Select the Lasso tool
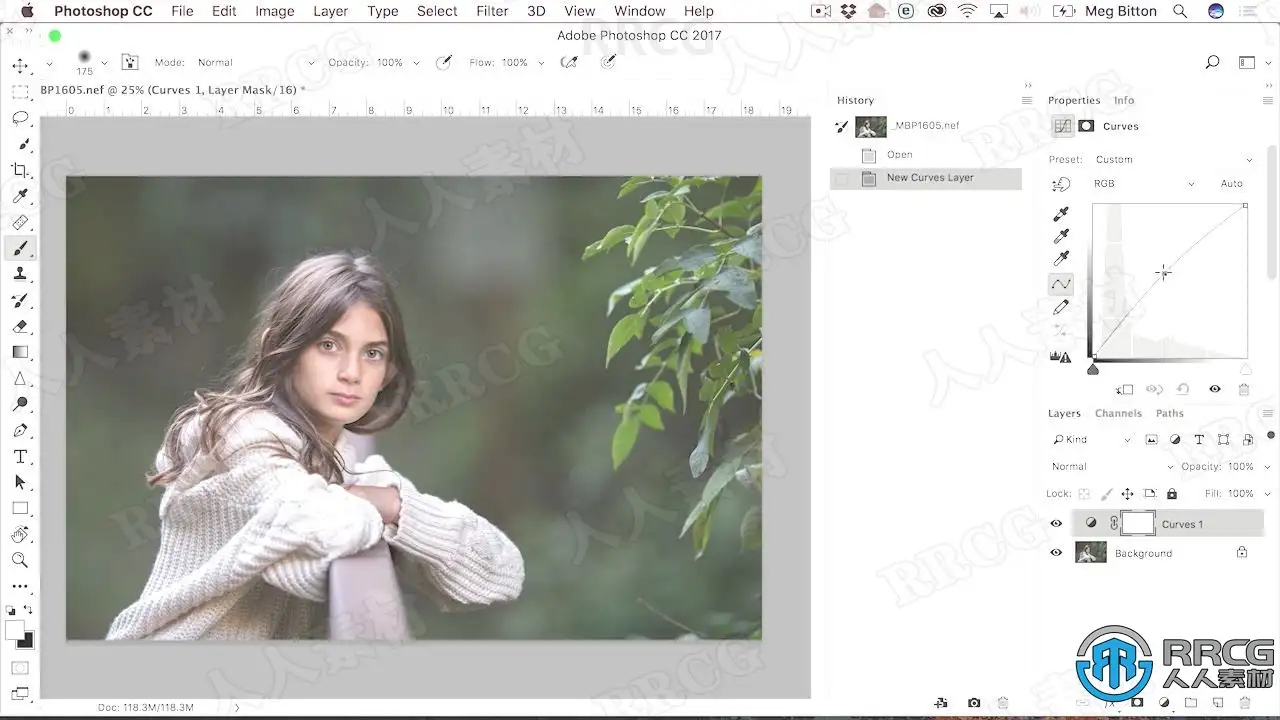The image size is (1280, 720). pyautogui.click(x=20, y=118)
